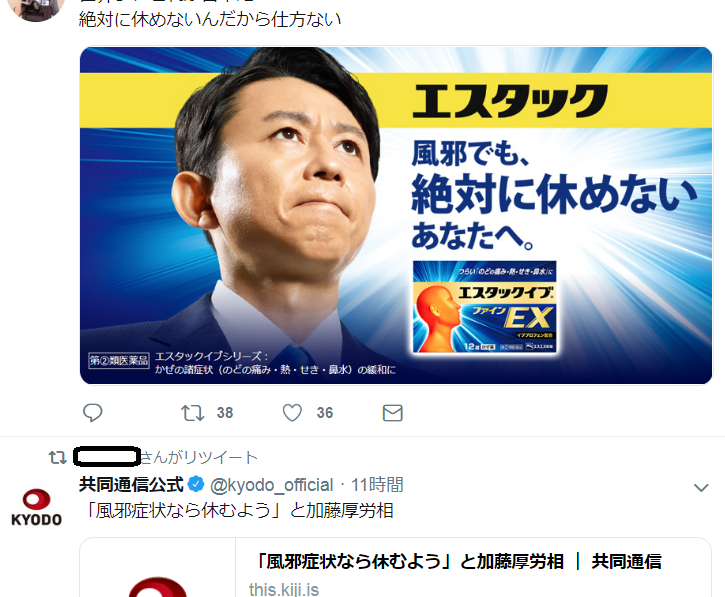Viewport: 725px width, 597px height.
Task: Open the エスタック ad image
Action: [396, 215]
